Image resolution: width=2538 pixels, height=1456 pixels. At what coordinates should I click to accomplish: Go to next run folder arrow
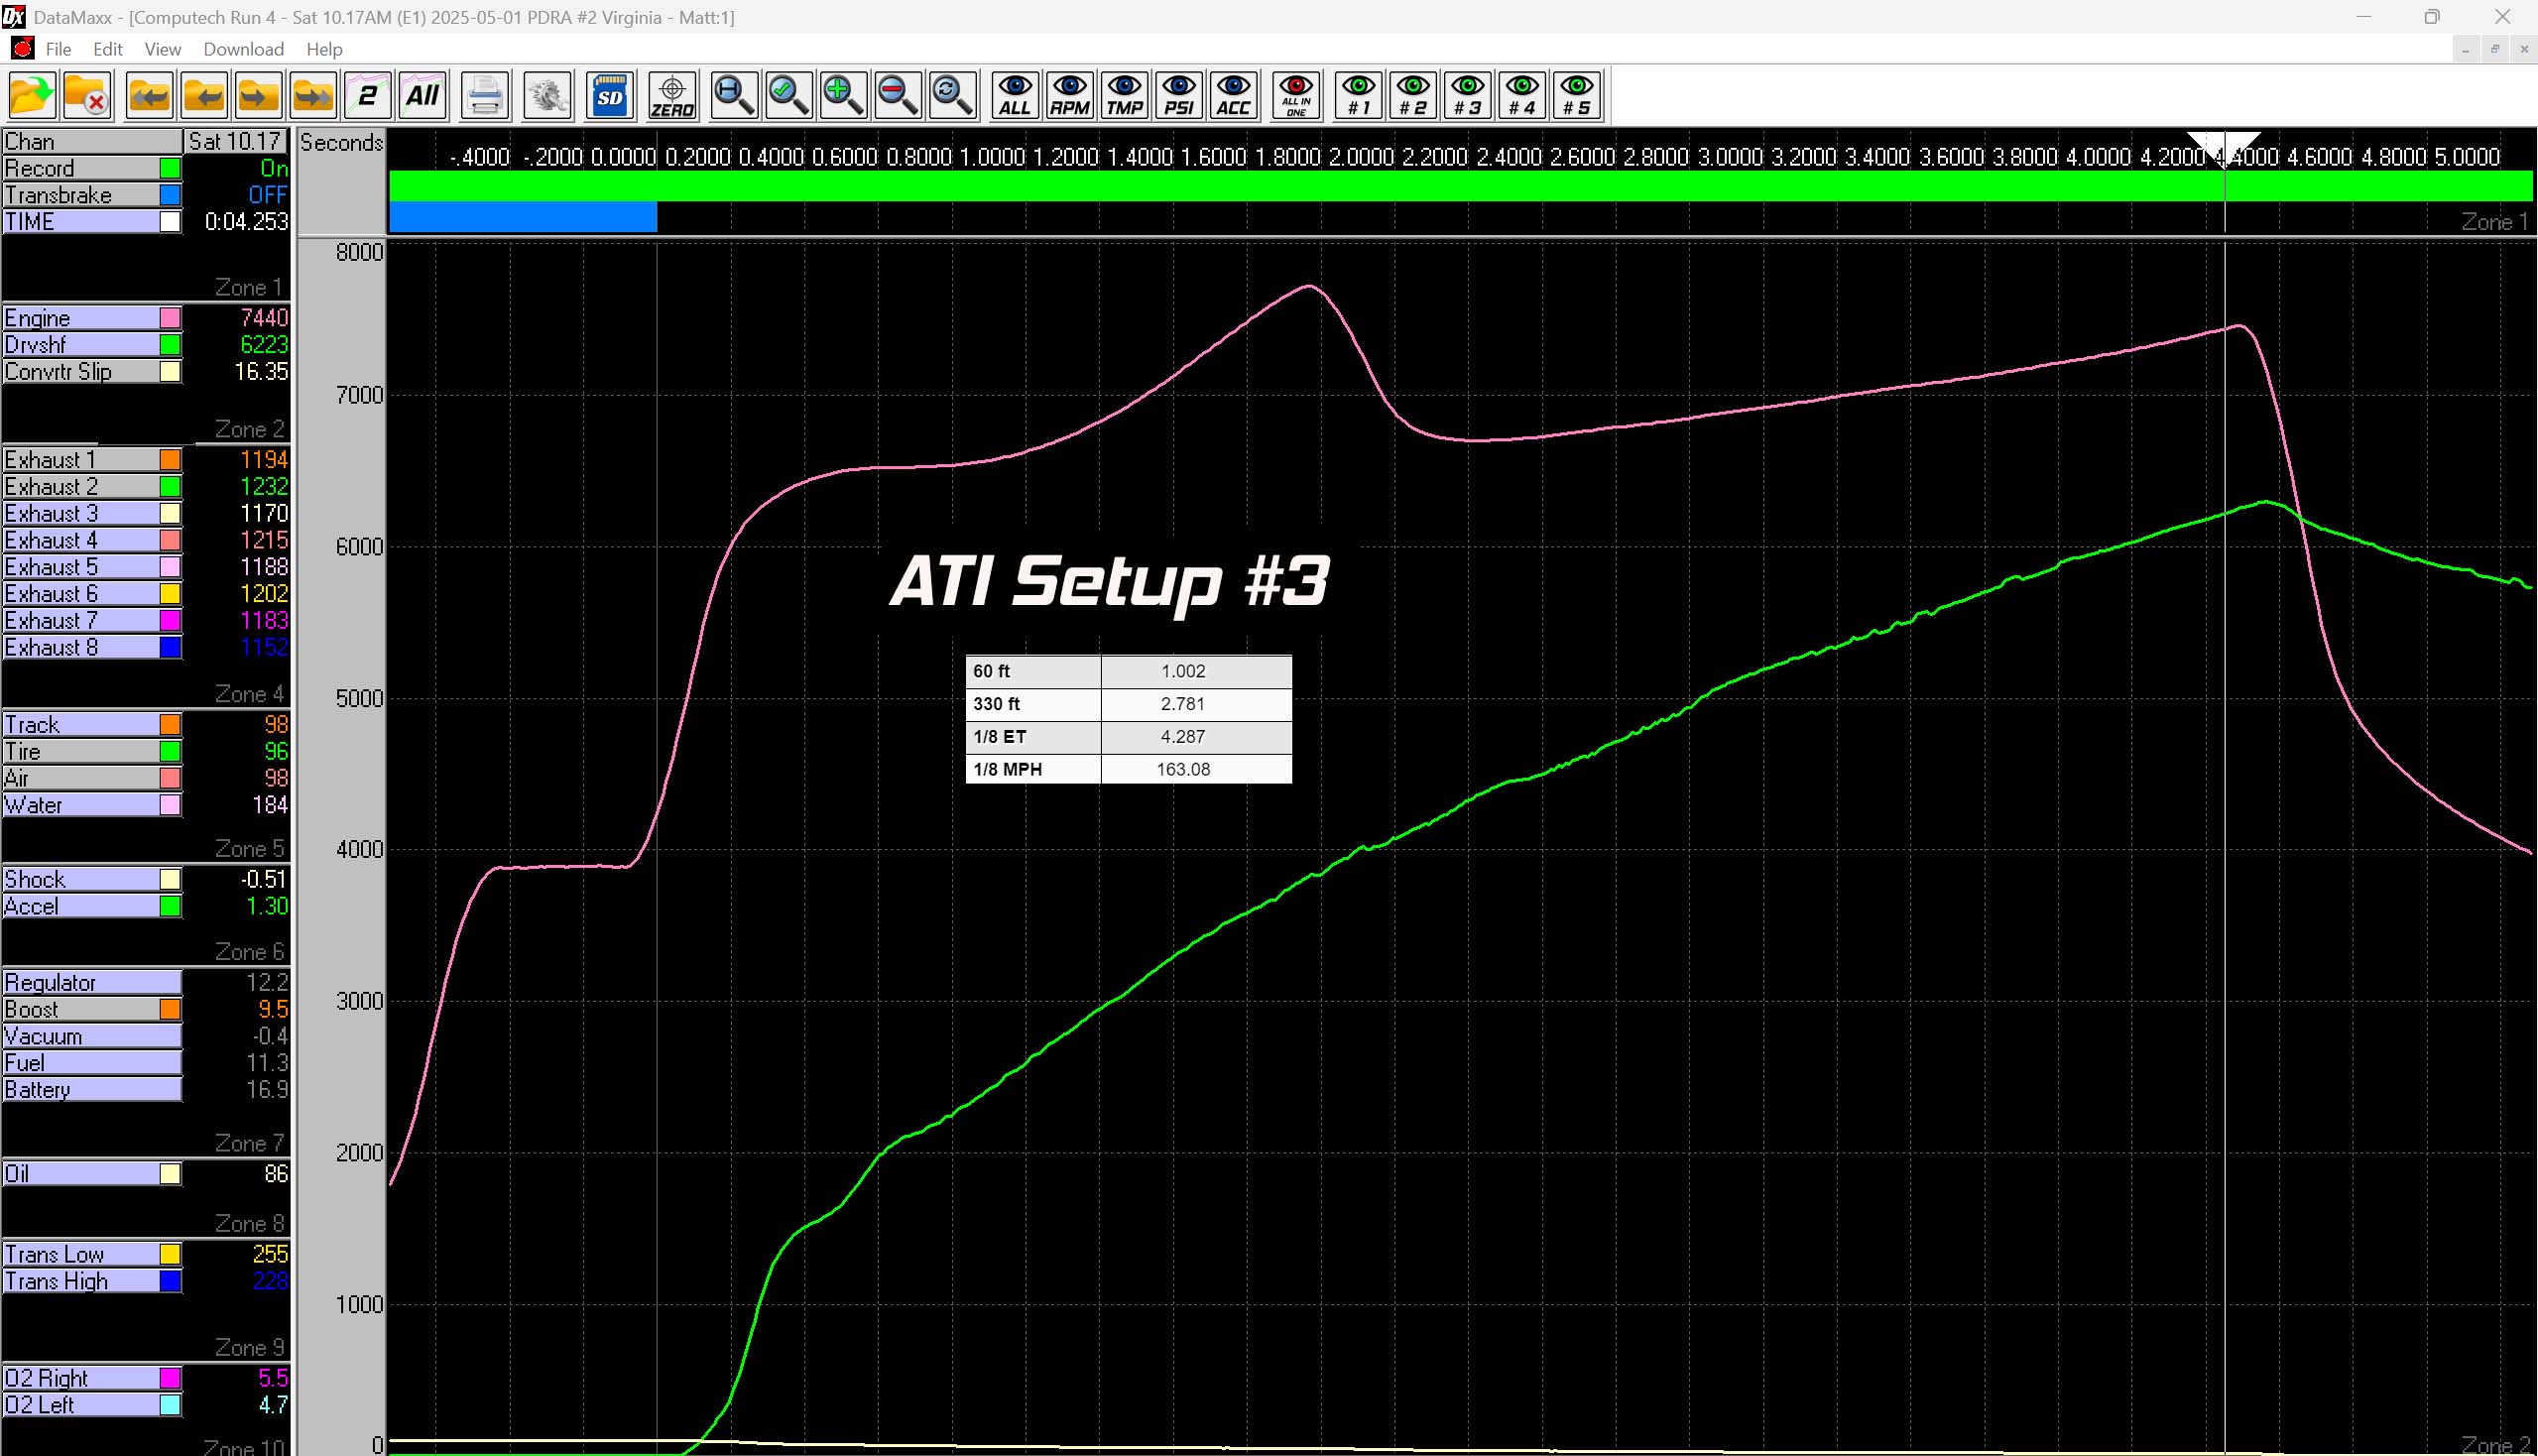258,96
